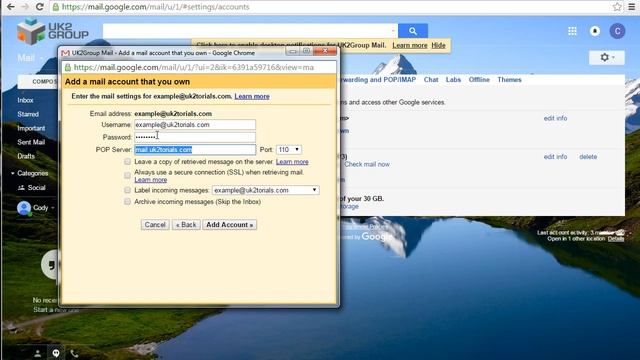Click Learn more in notifications banner

(x=409, y=45)
